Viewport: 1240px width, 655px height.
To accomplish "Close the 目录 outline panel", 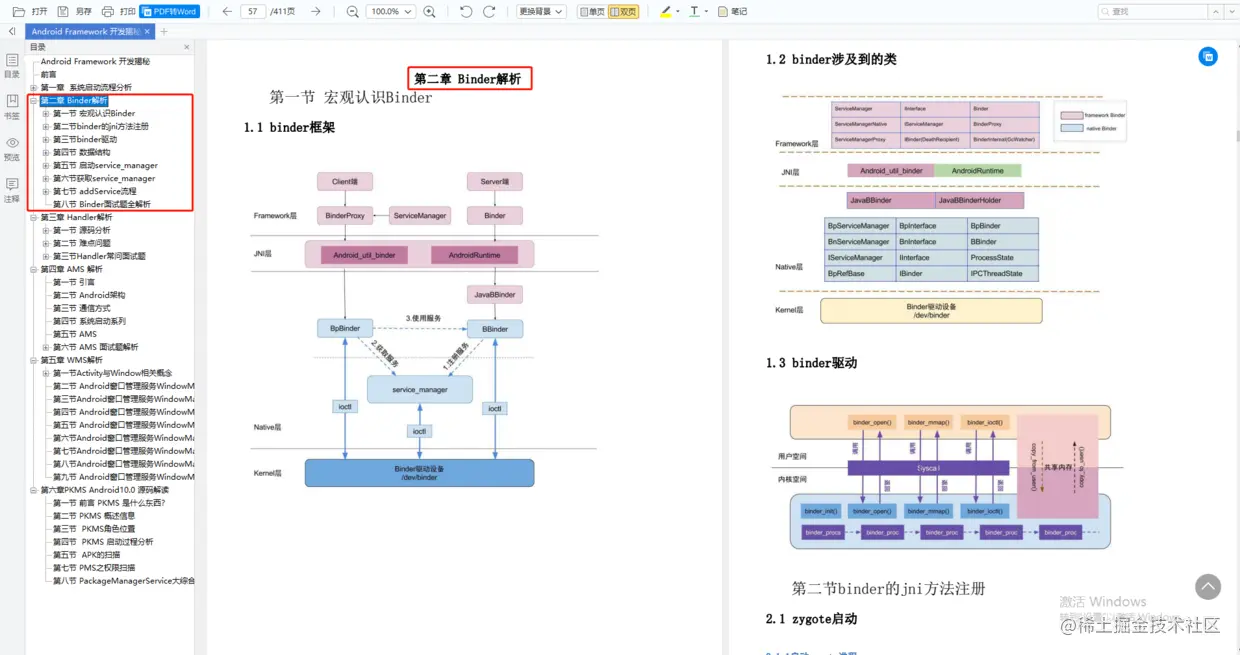I will pyautogui.click(x=187, y=47).
